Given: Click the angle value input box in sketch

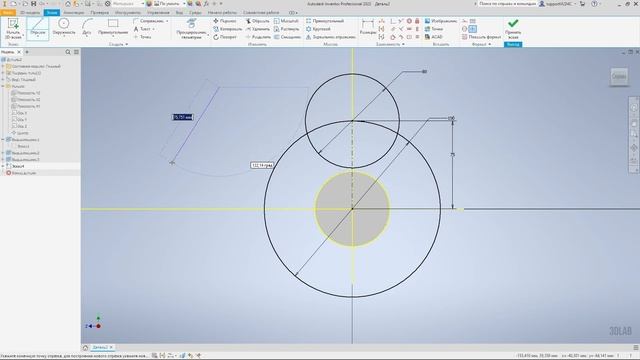Looking at the screenshot, I should point(262,165).
